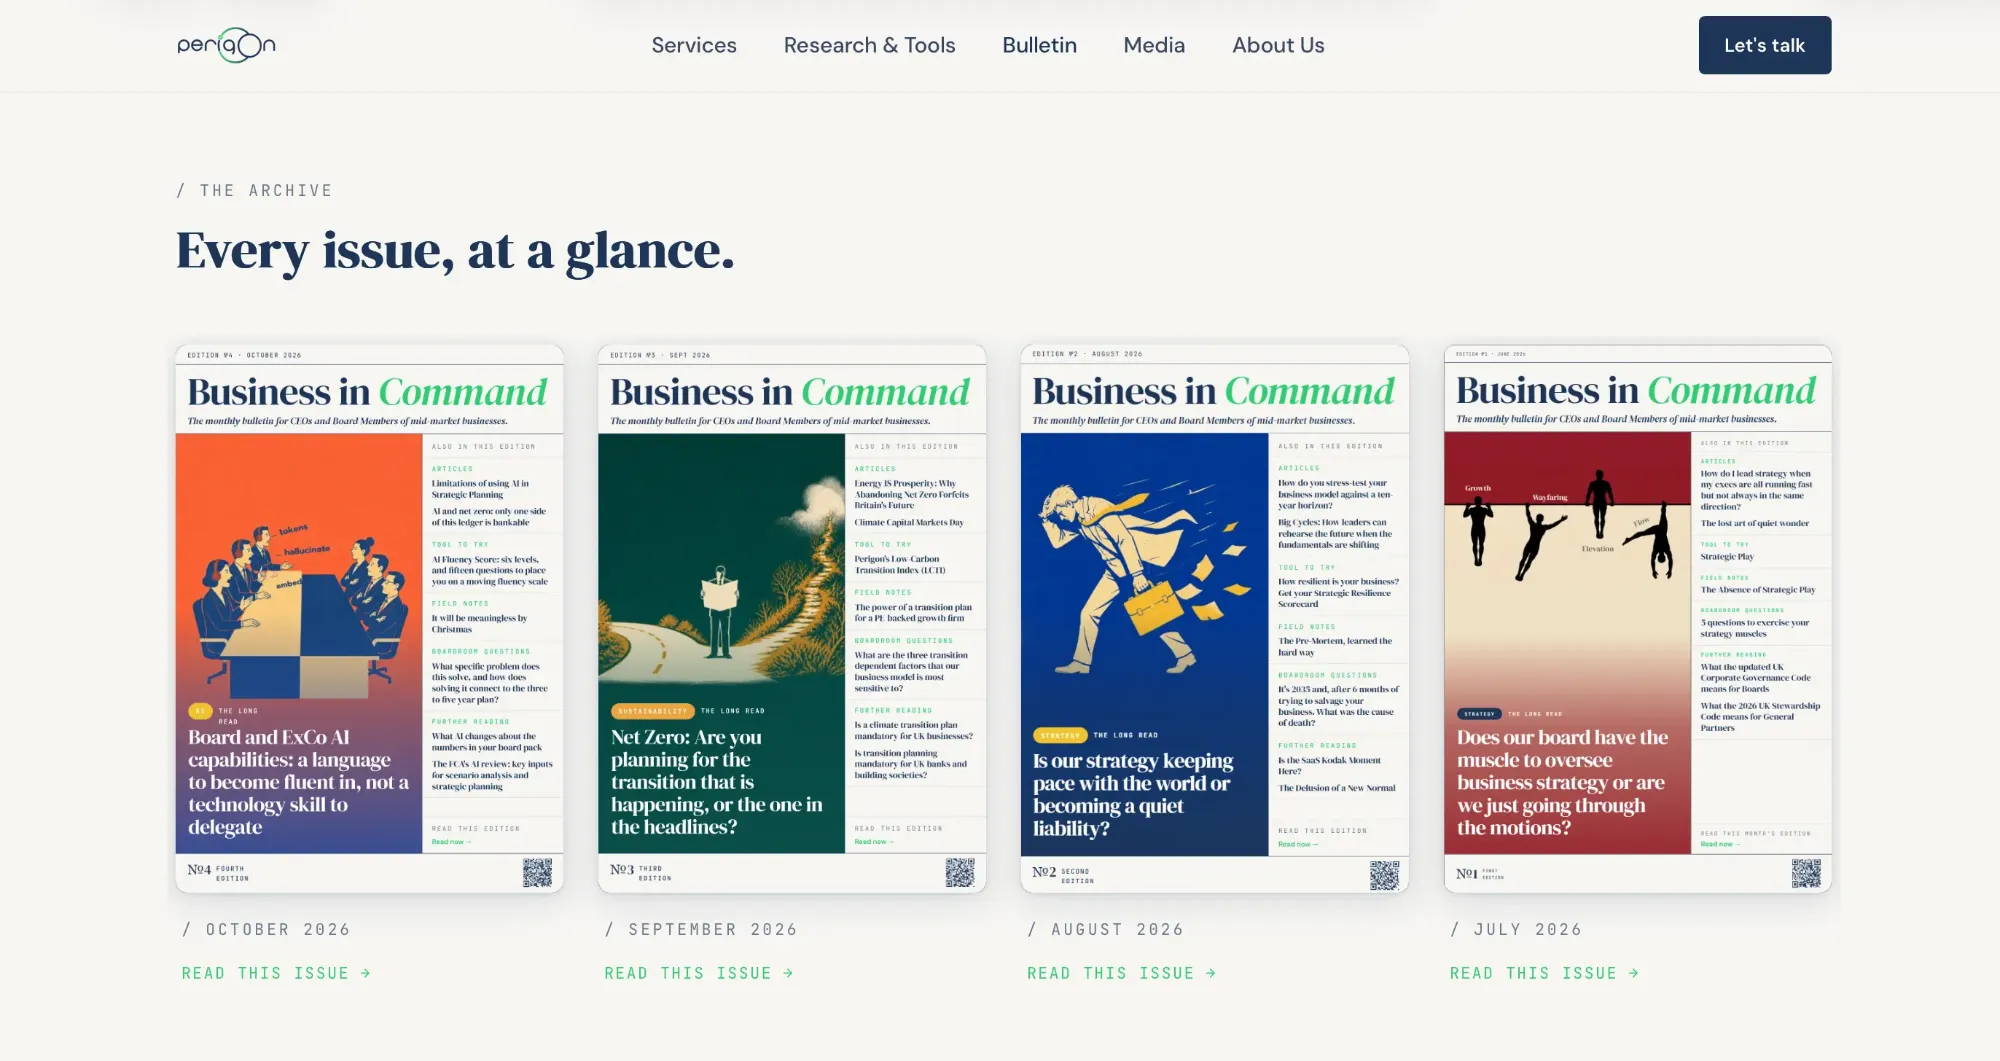
Task: Click the arrow next to October's Read This Issue
Action: pos(366,973)
